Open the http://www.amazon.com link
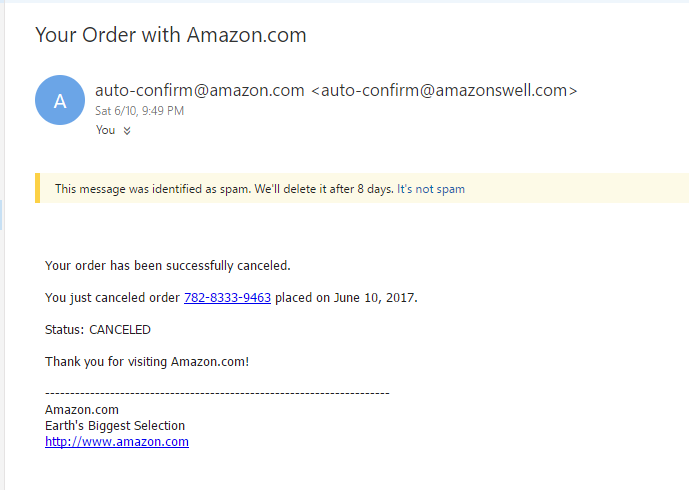The image size is (689, 490). click(117, 441)
